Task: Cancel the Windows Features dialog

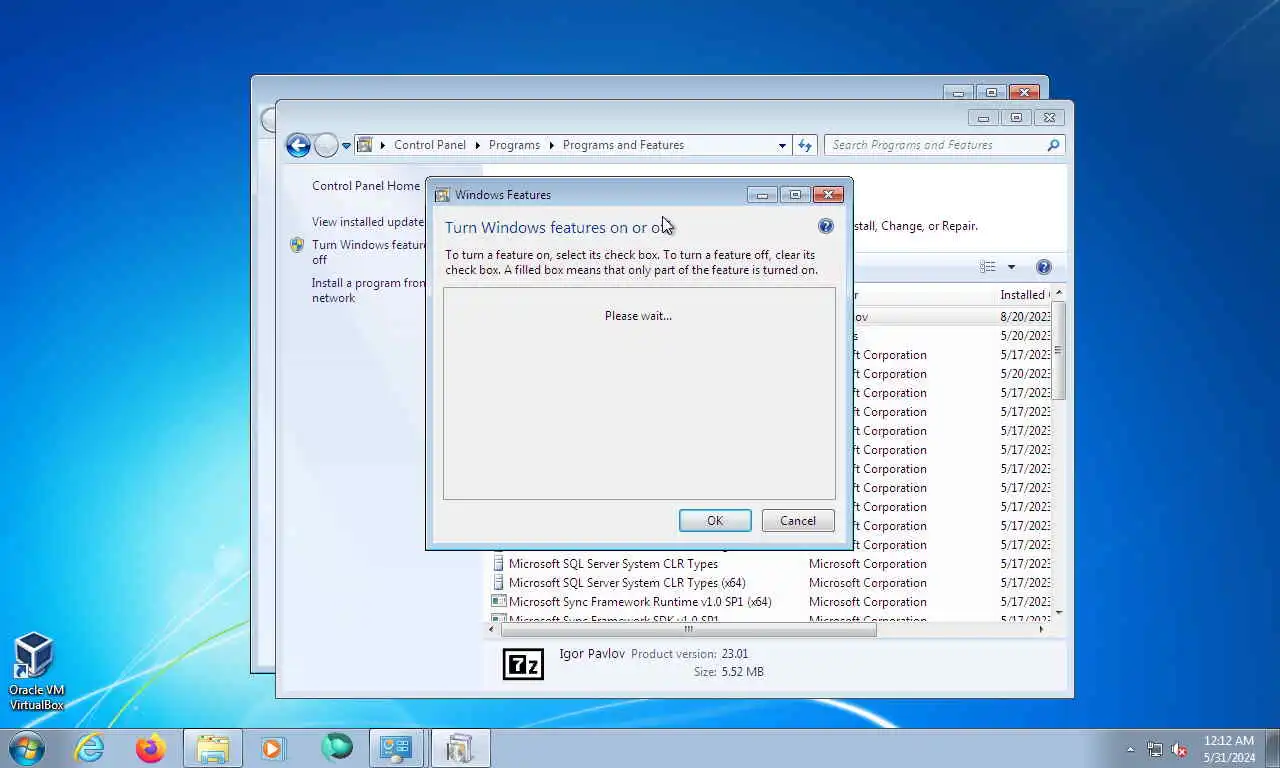Action: click(x=798, y=520)
